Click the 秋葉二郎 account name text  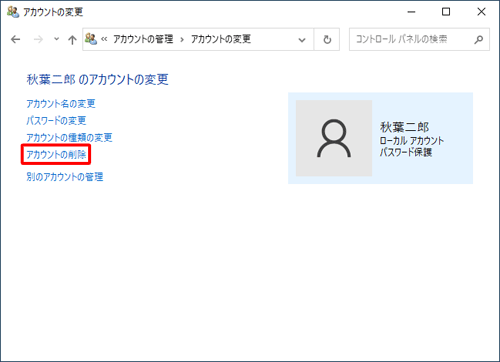pos(404,127)
